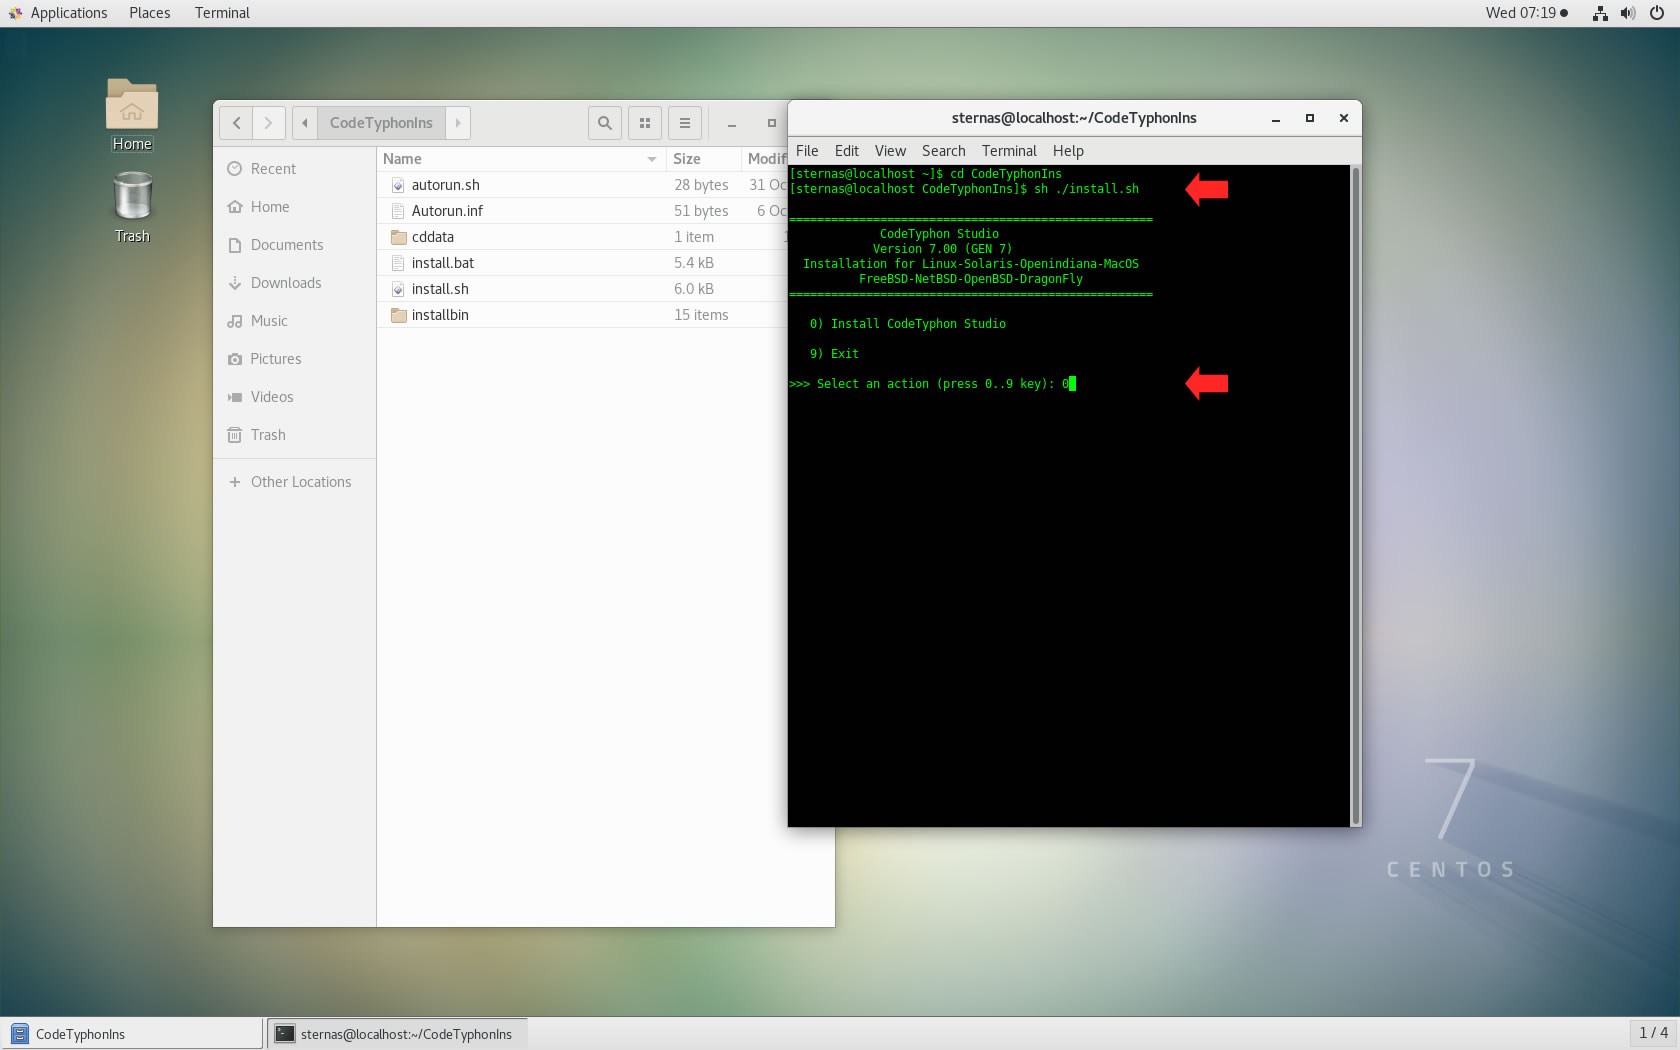Open terminal Edit menu

[x=847, y=151]
